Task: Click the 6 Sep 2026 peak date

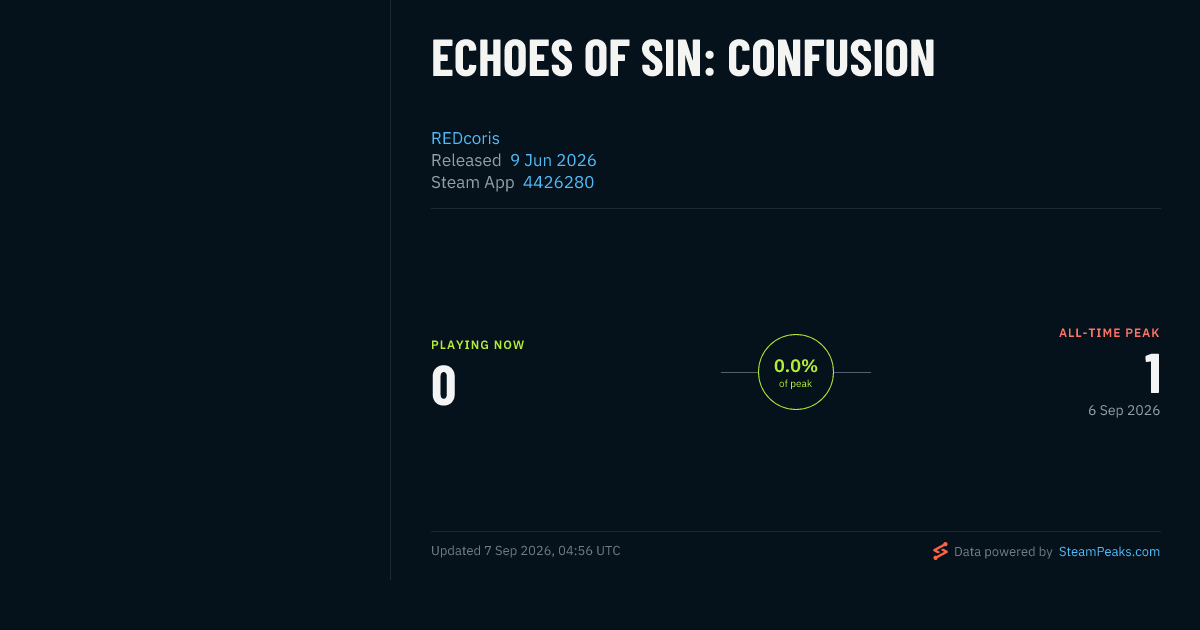Action: pyautogui.click(x=1124, y=410)
